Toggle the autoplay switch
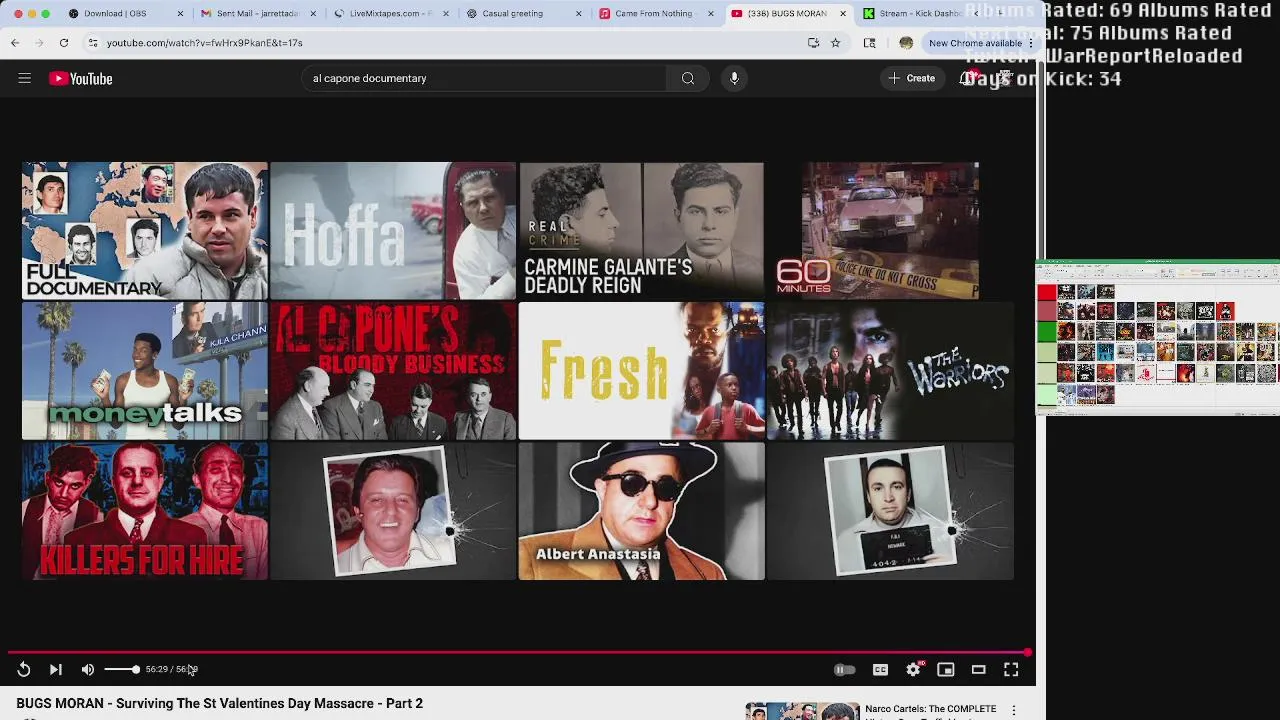The image size is (1280, 720). coord(845,670)
